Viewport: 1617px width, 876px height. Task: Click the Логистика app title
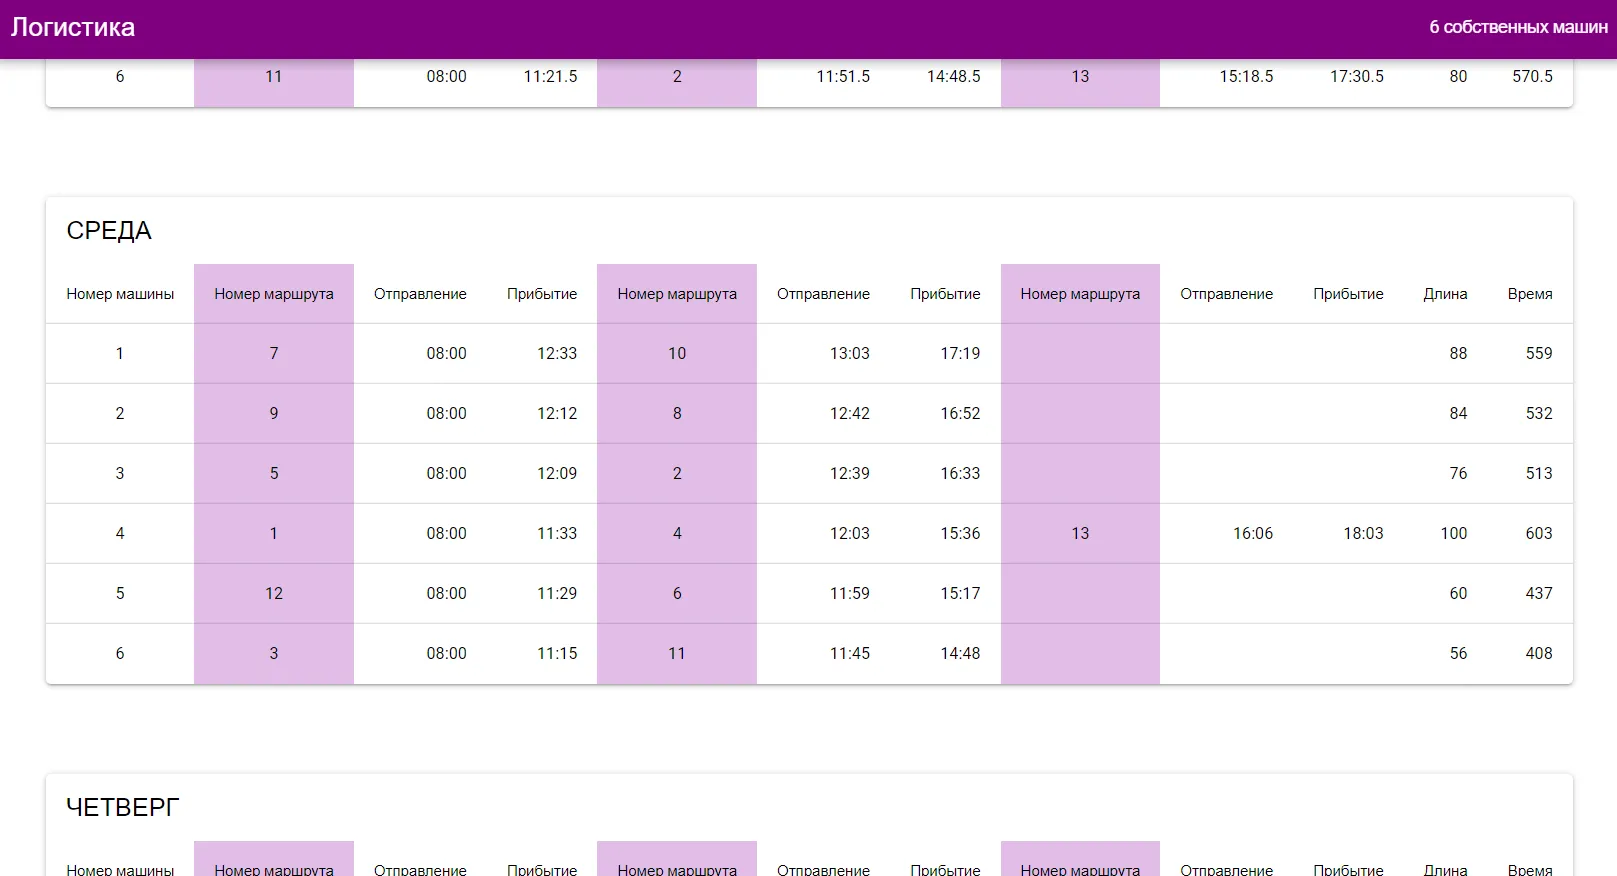[73, 28]
